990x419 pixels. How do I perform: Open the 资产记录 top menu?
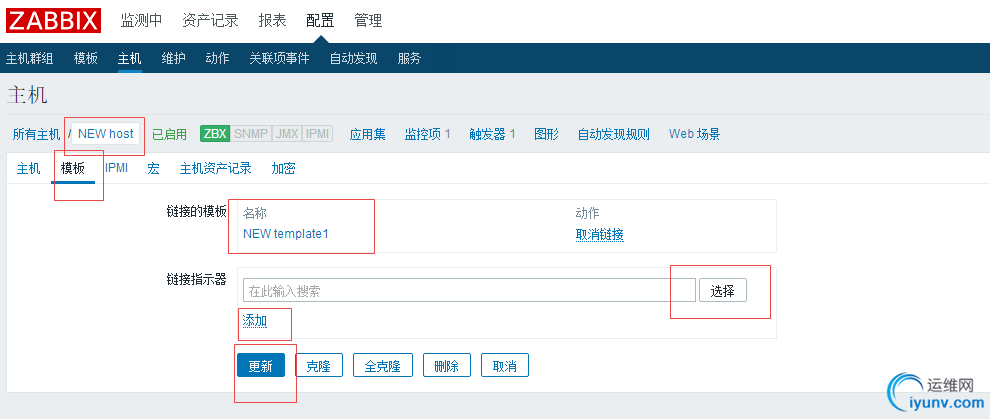pos(210,20)
